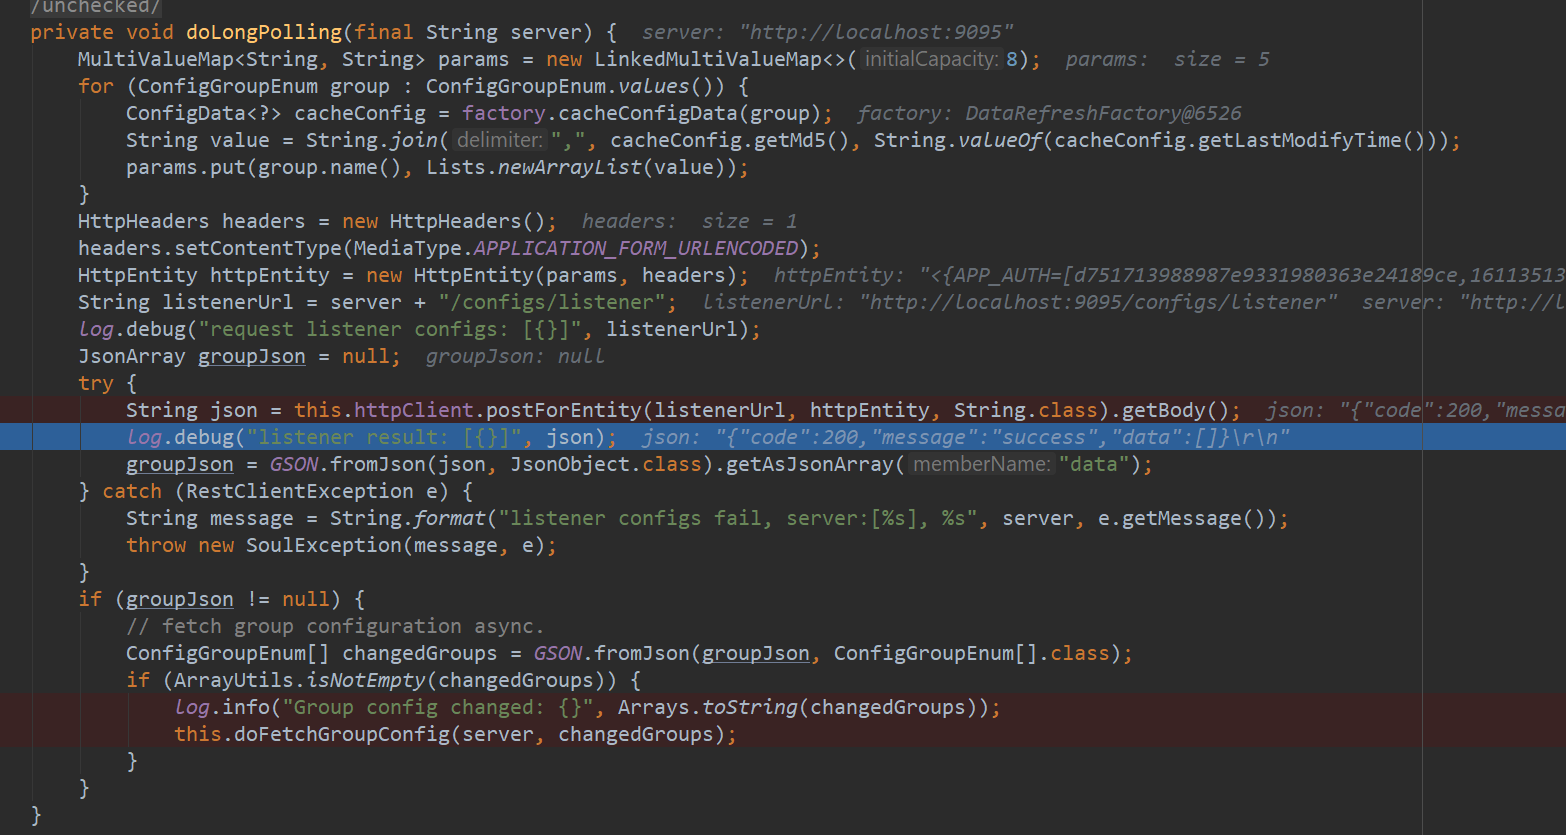This screenshot has height=835, width=1566.
Task: Click APPLICATION_FORM_URLENCODED constant
Action: pyautogui.click(x=636, y=248)
